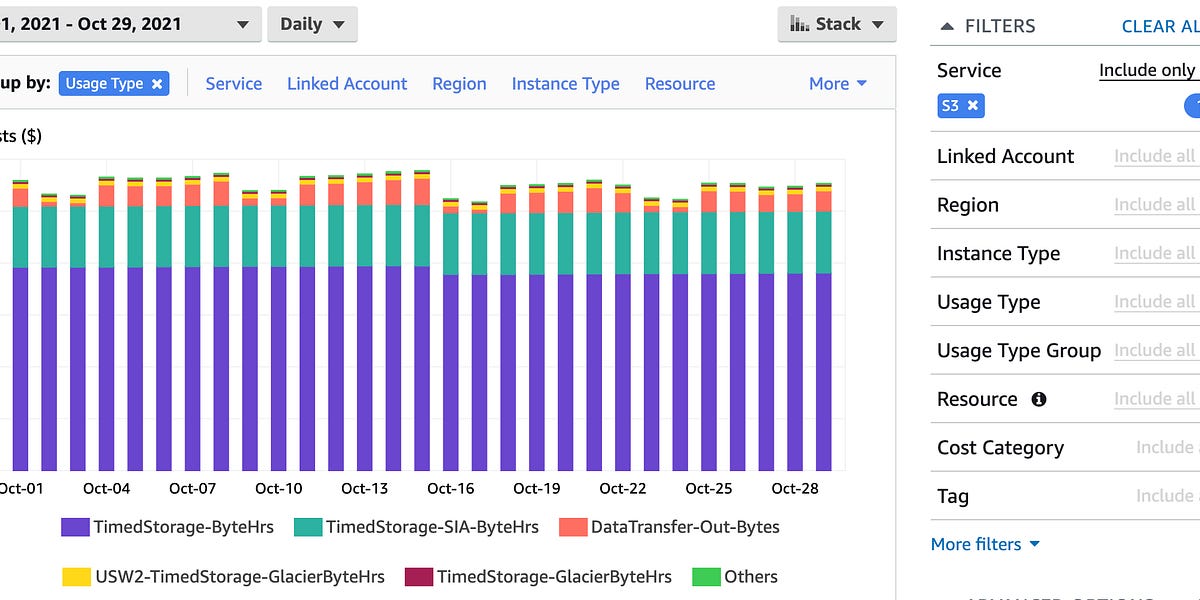Expand the More group-by options dropdown
The width and height of the screenshot is (1200, 600).
point(837,84)
